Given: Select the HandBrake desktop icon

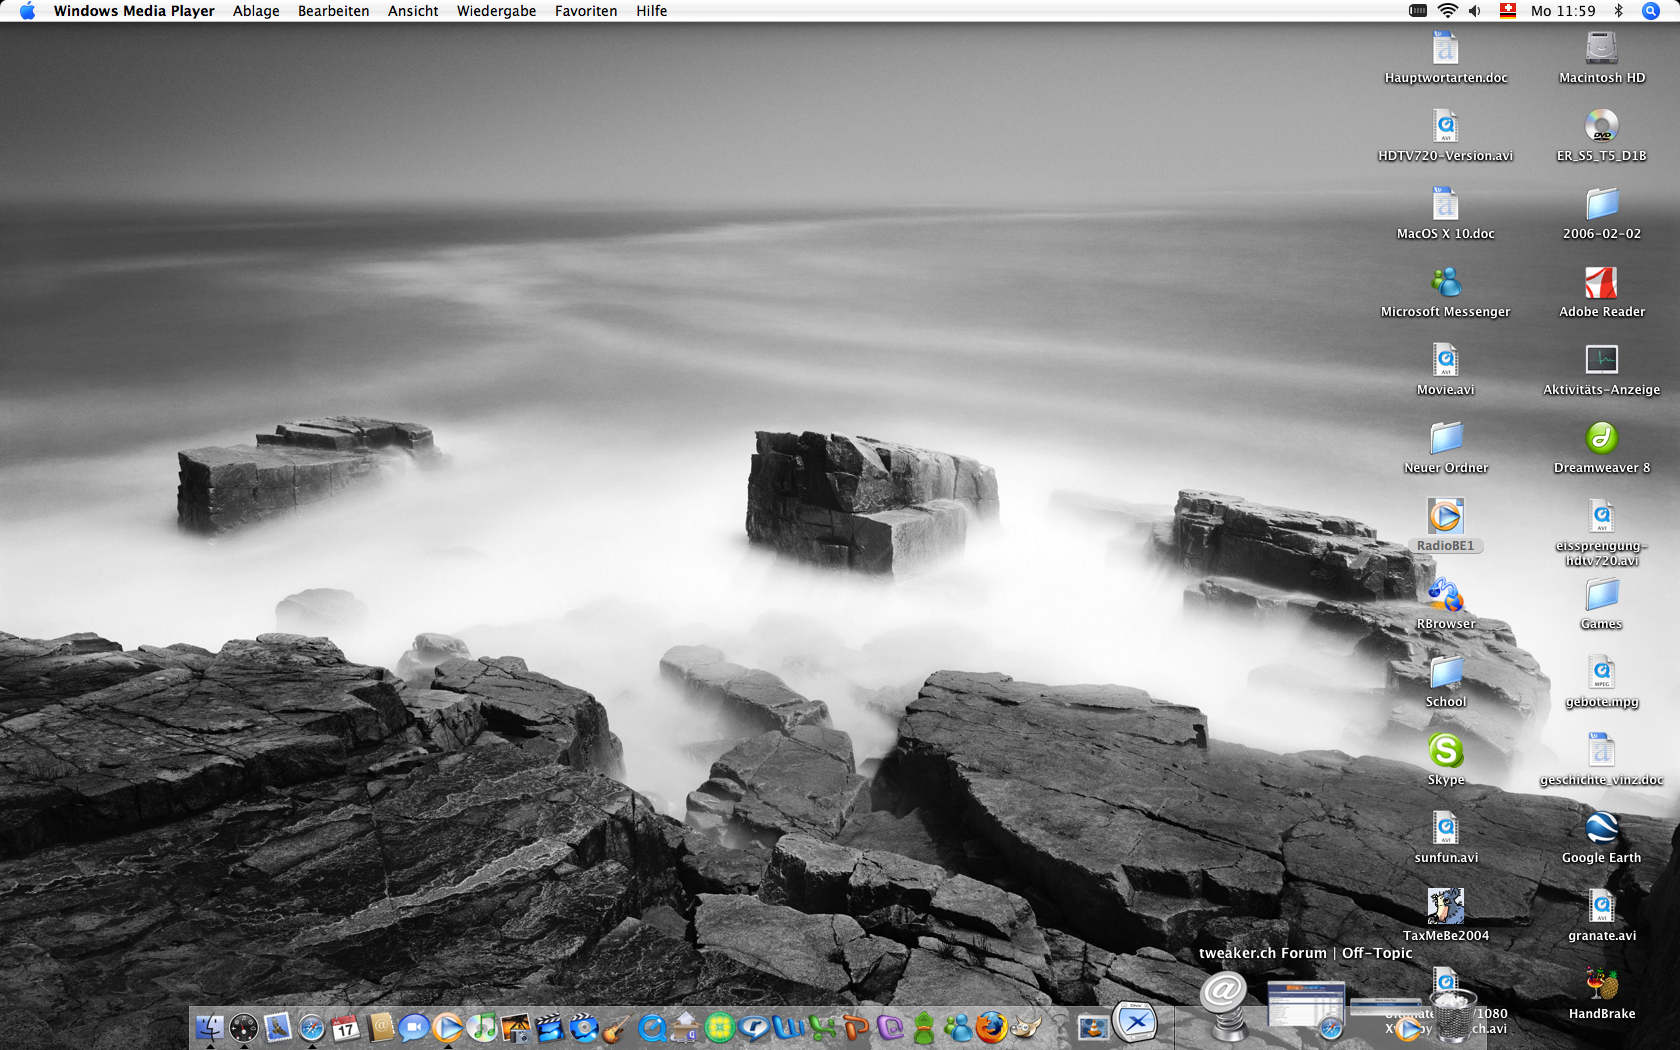Looking at the screenshot, I should tap(1601, 986).
